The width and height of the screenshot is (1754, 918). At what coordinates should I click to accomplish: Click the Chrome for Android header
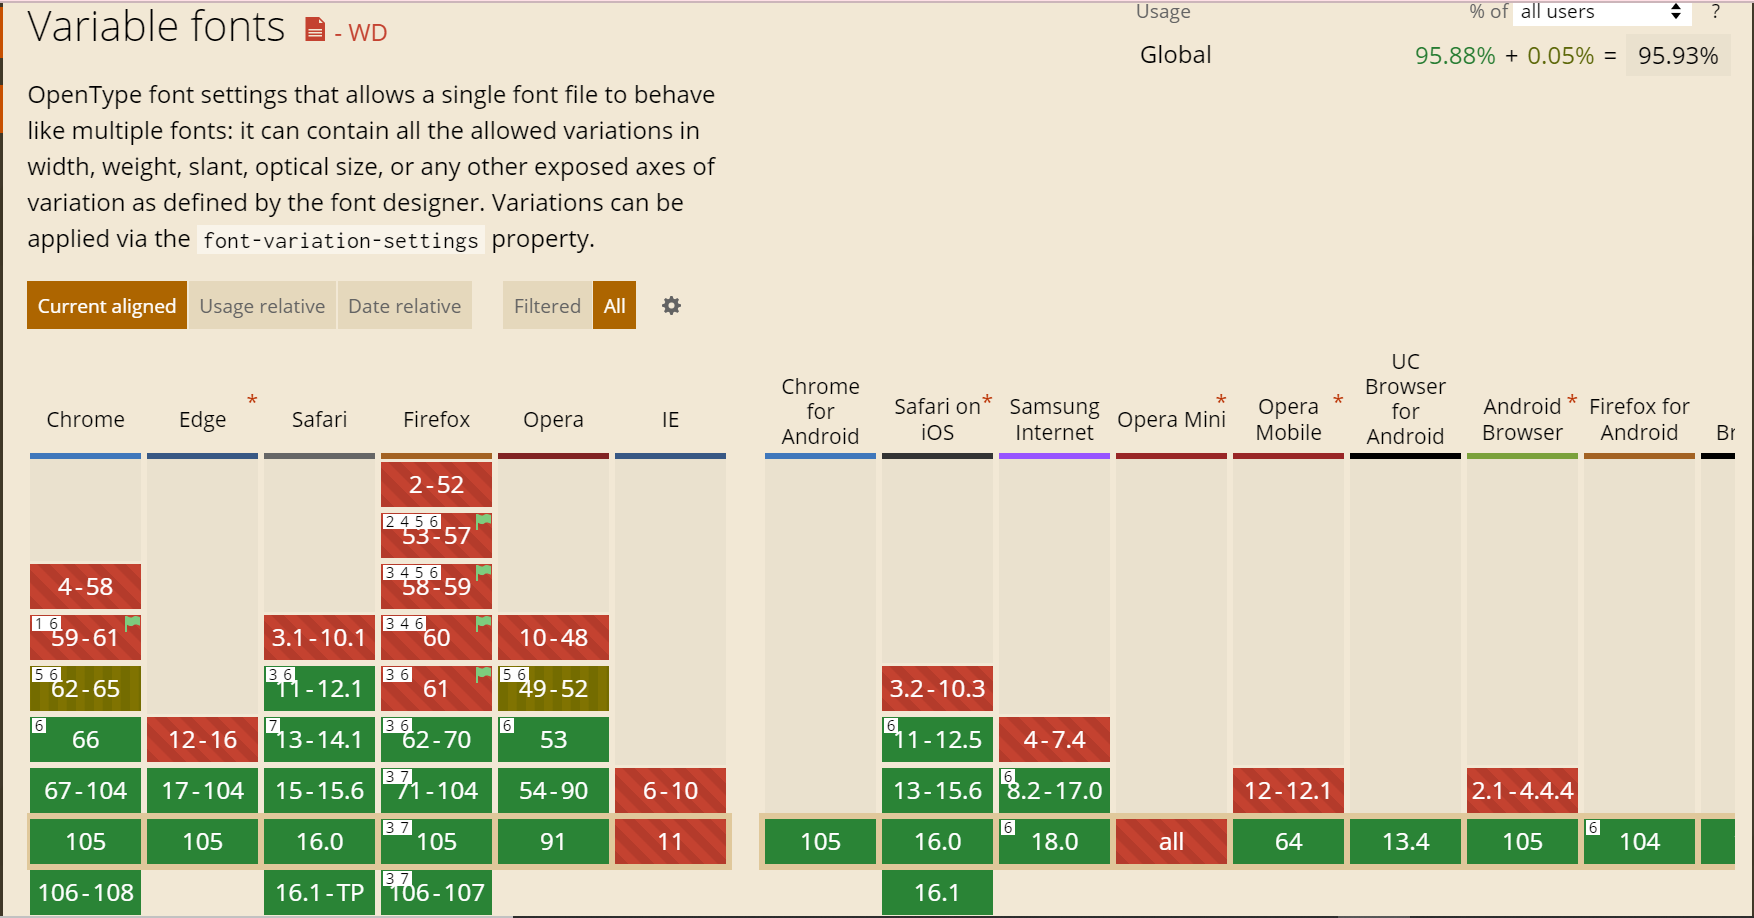821,411
